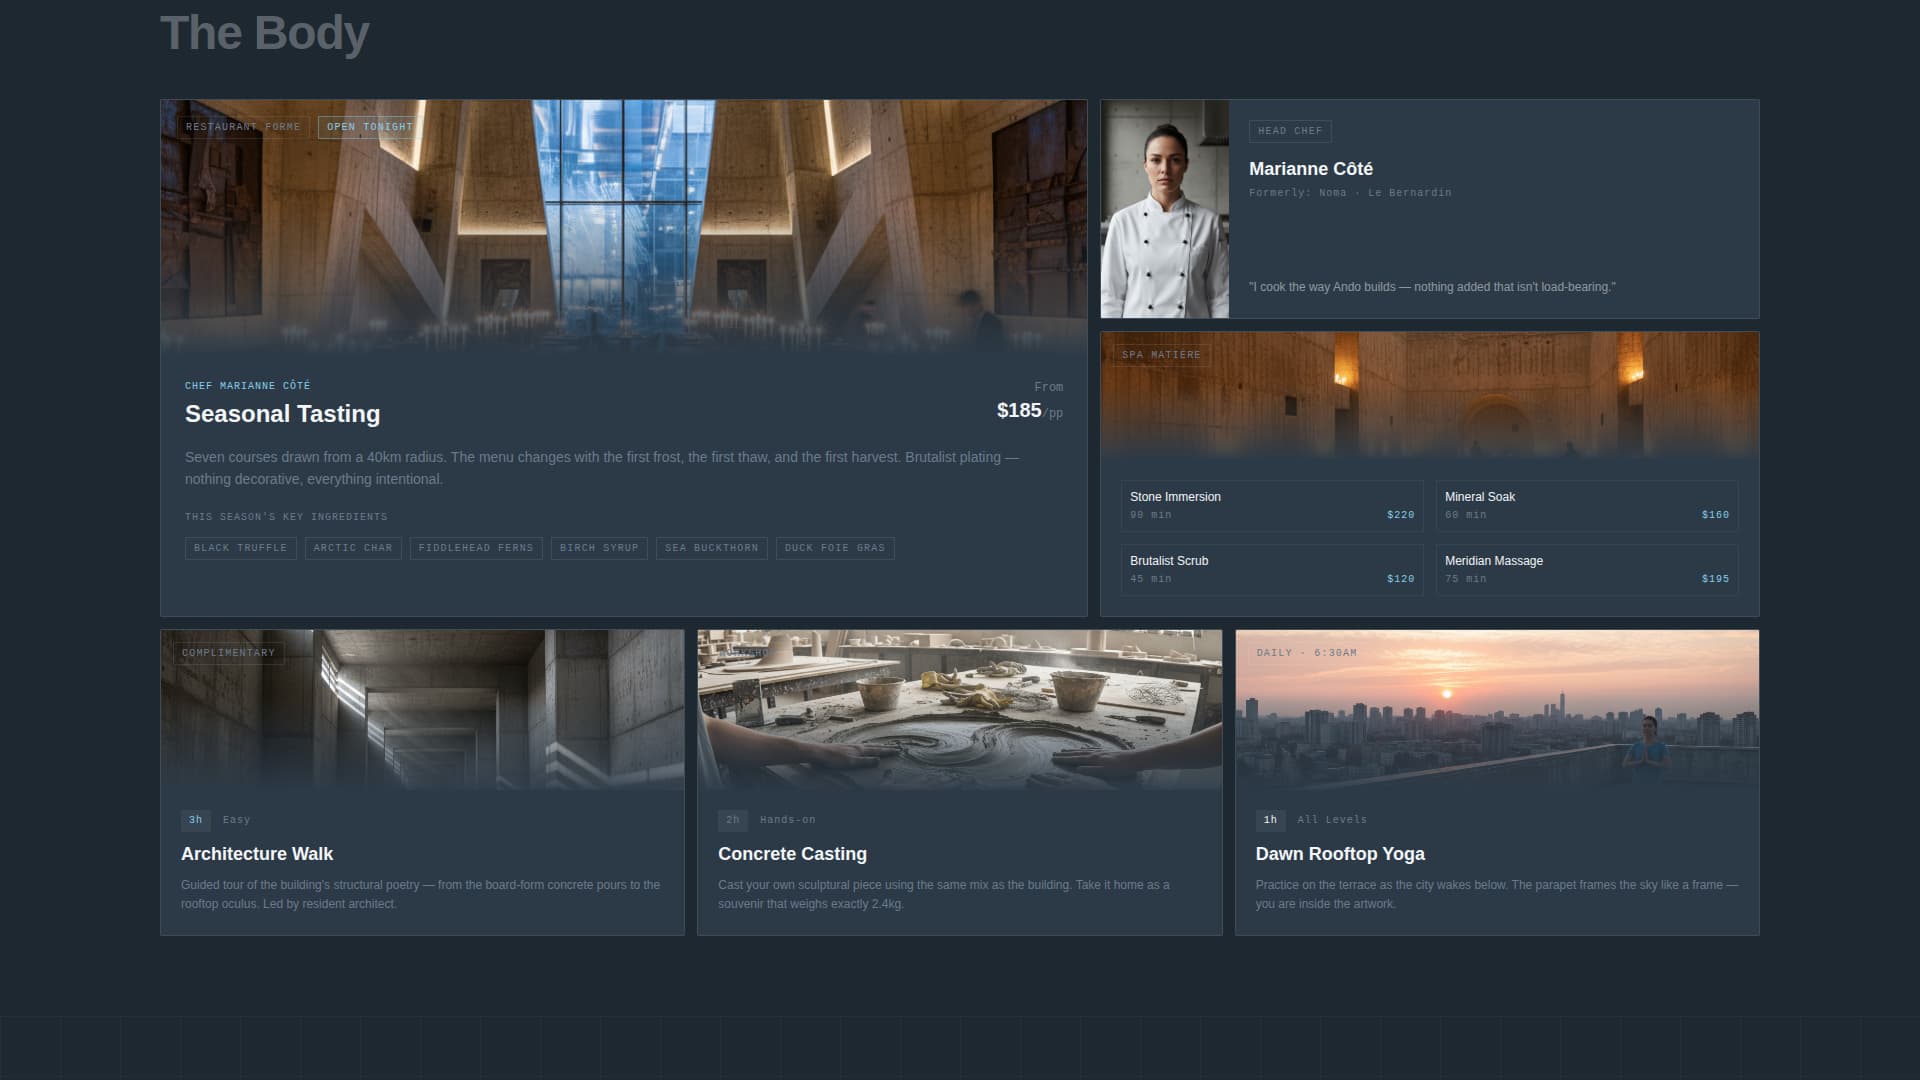Select the Meridian Massage treatment
This screenshot has height=1080, width=1920.
[x=1586, y=569]
